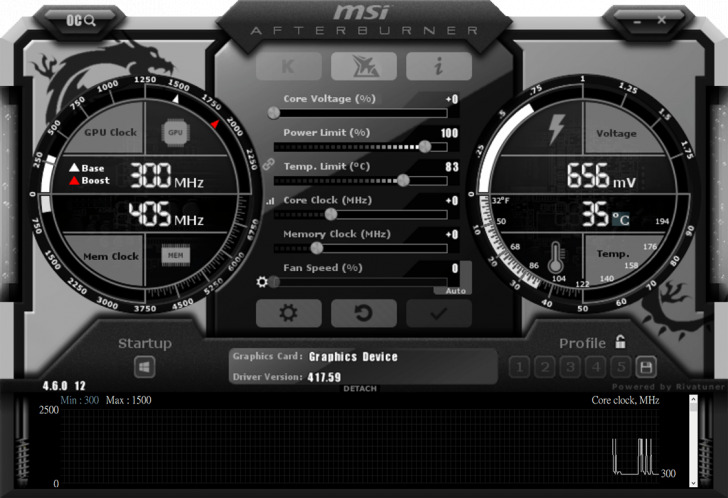Apply settings with the checkmark button

(439, 313)
